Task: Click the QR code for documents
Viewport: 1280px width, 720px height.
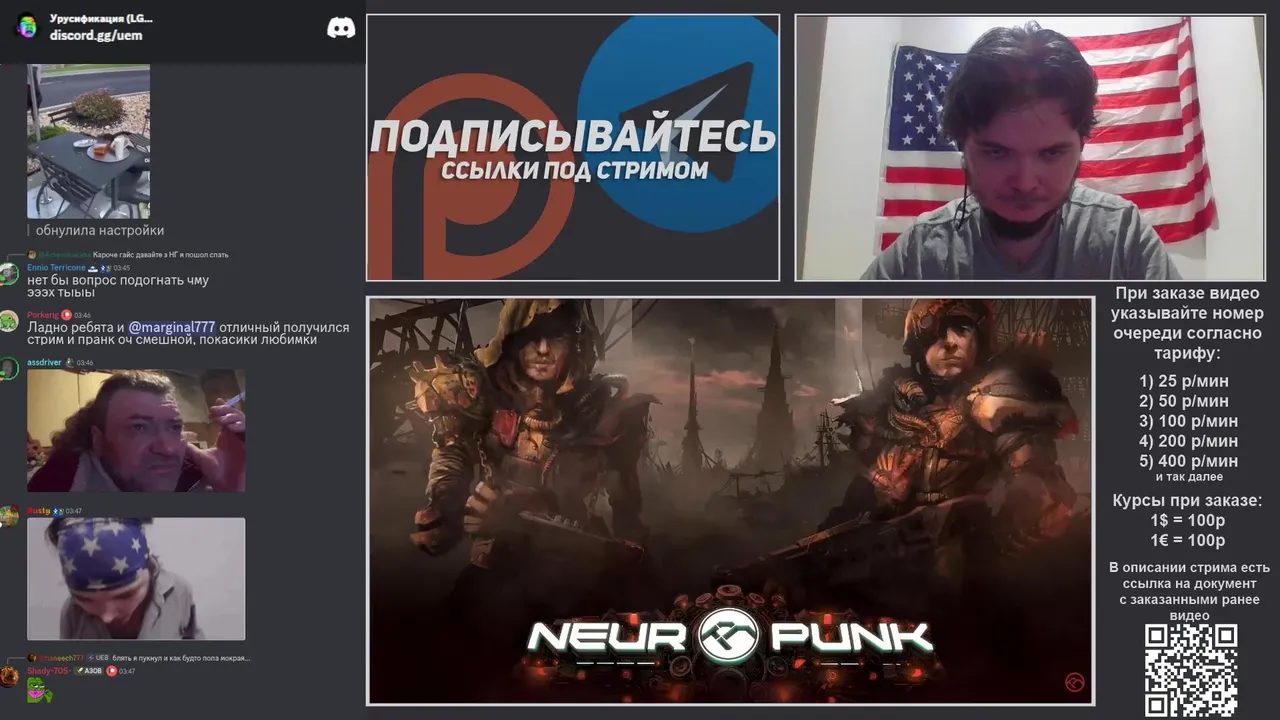Action: coord(1191,670)
